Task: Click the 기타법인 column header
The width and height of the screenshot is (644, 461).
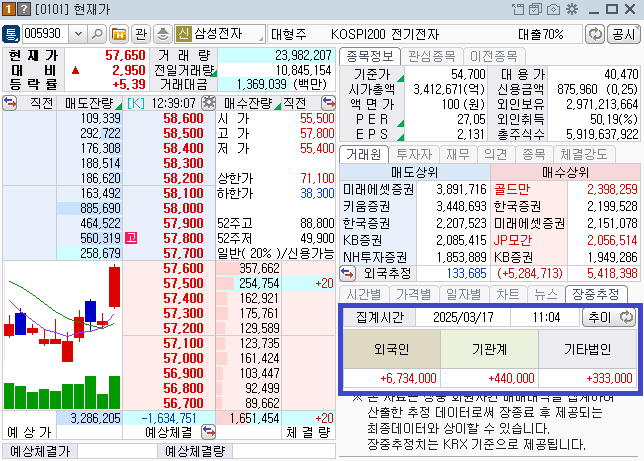Action: click(x=587, y=349)
